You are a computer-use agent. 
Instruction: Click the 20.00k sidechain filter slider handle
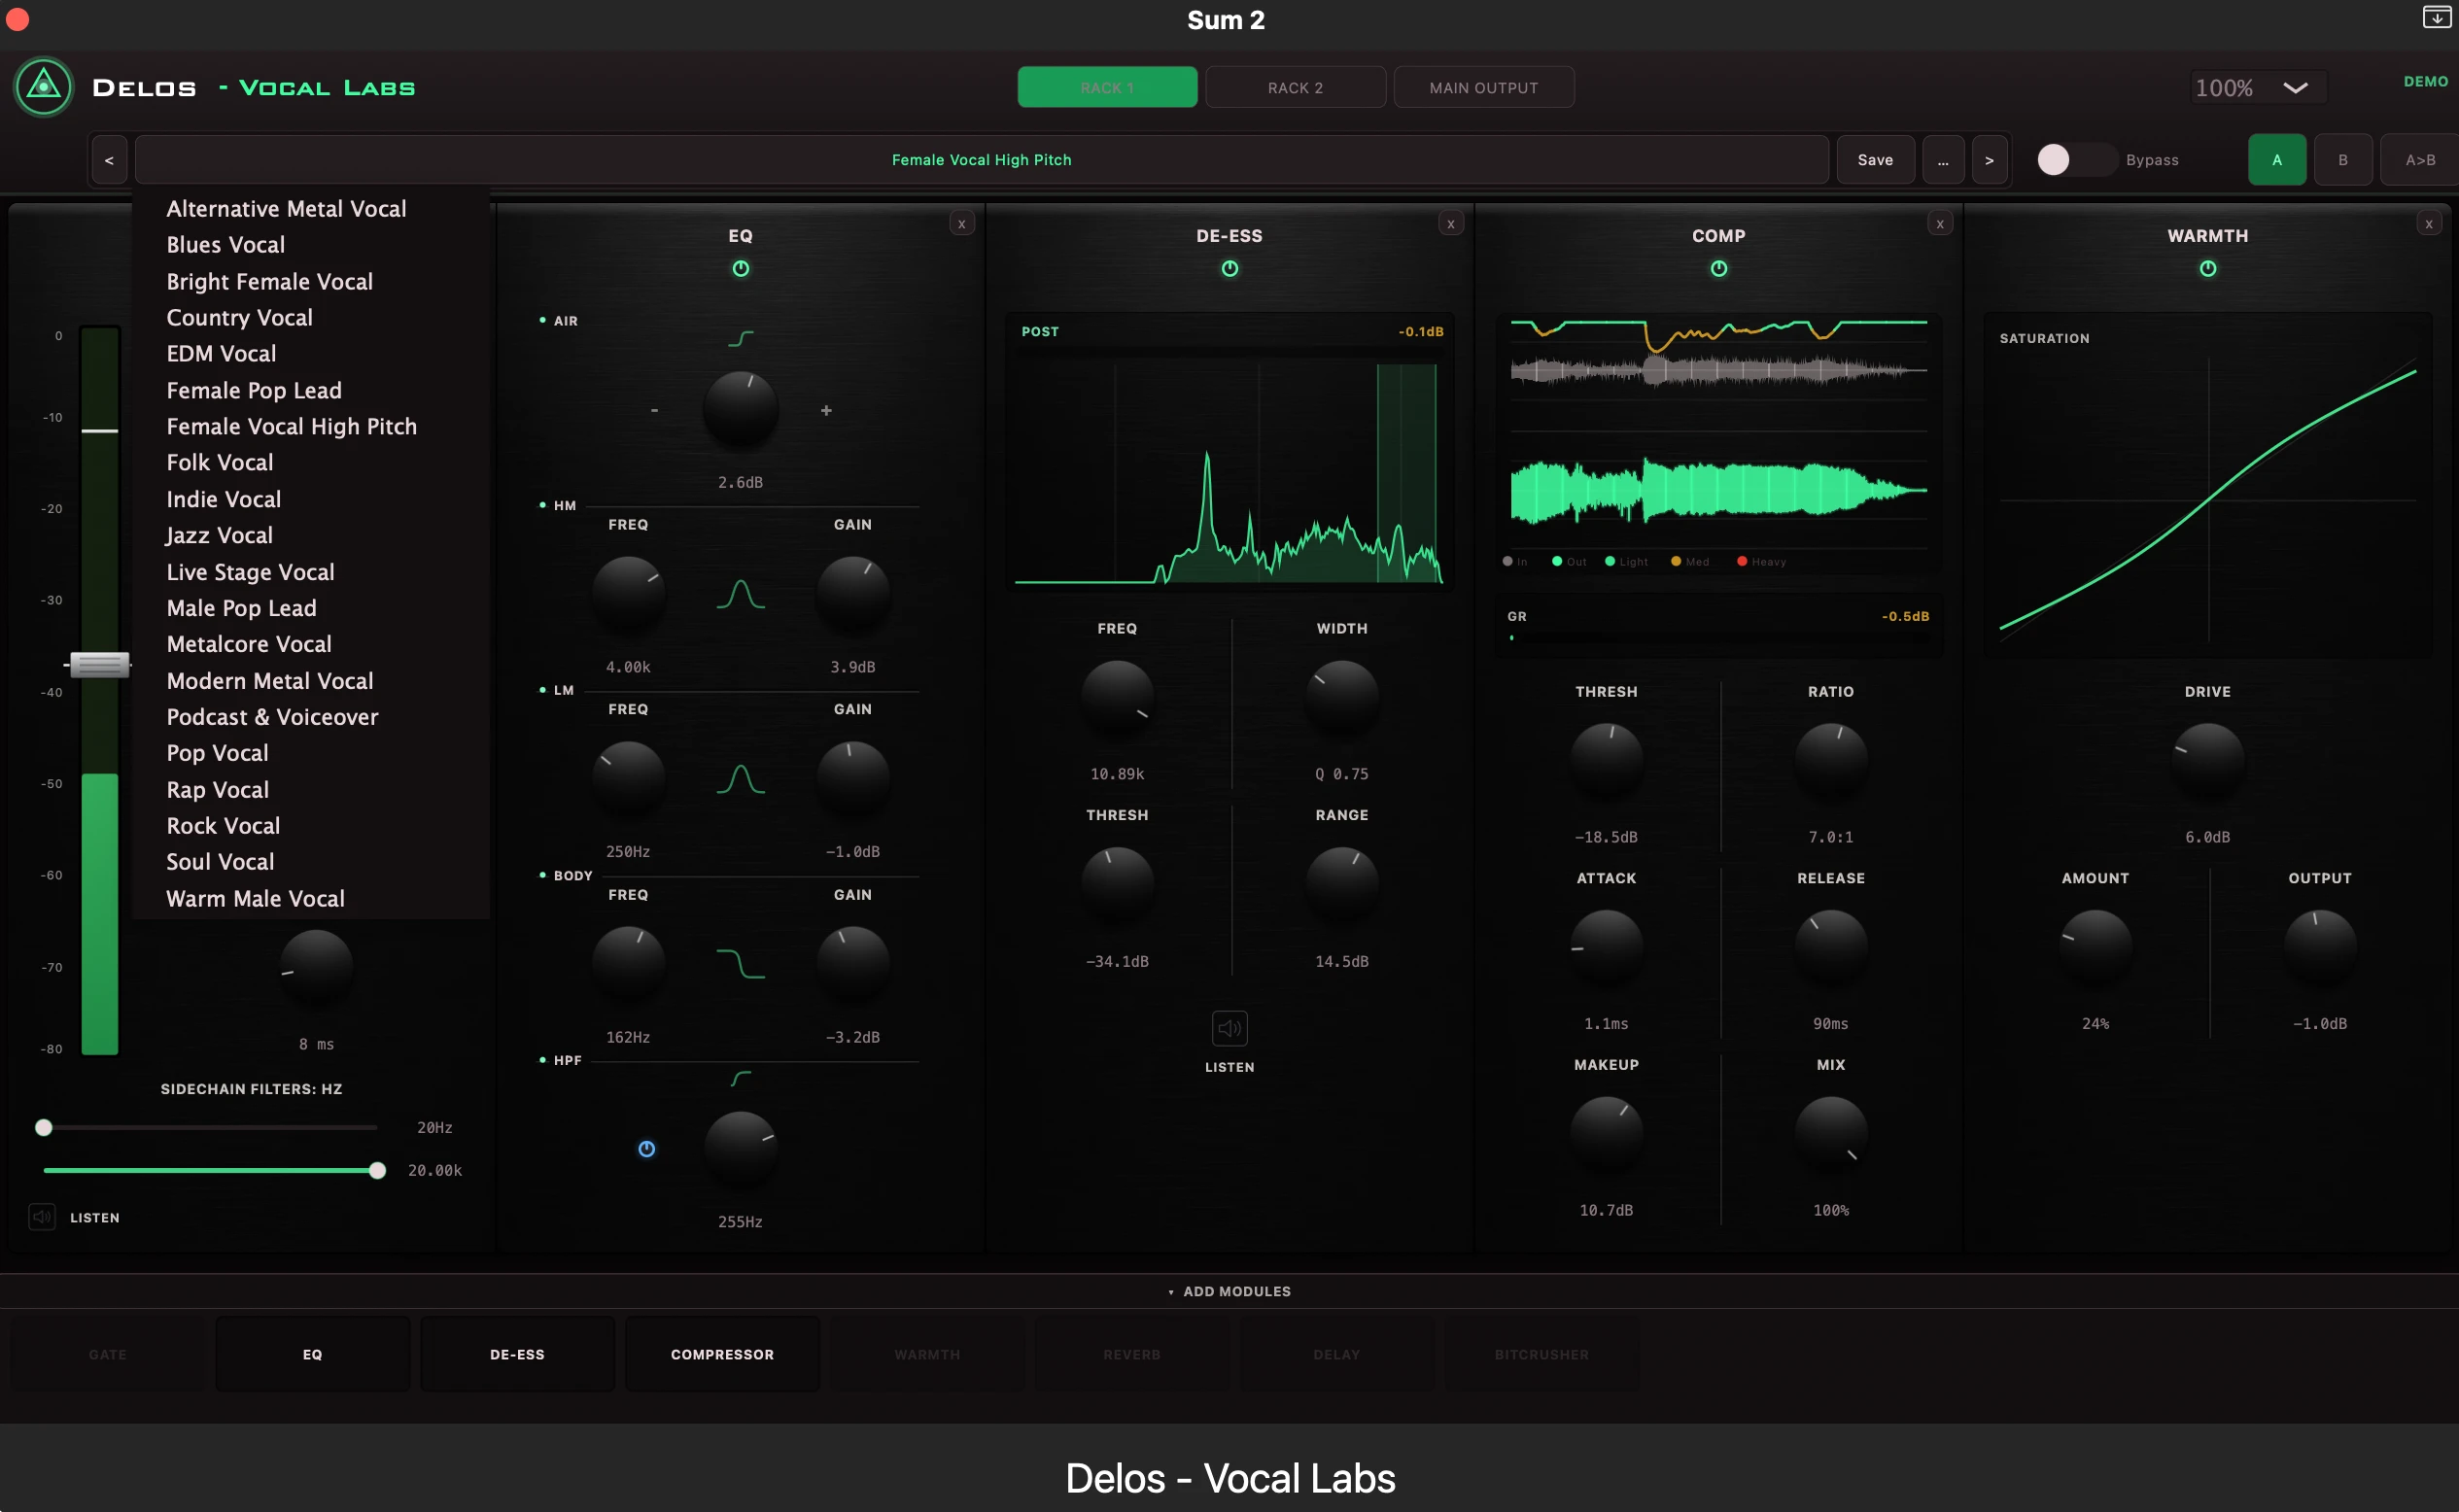(x=377, y=1170)
